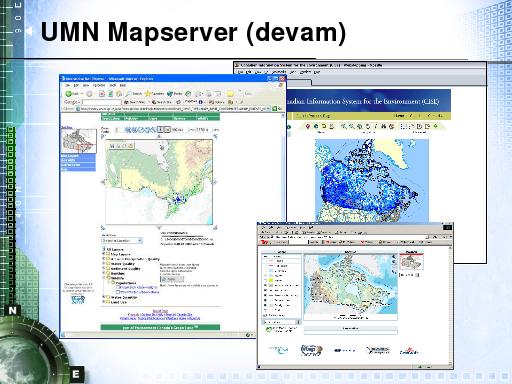
Task: Open the Bookmarks menu in Mozilla window
Action: [x=279, y=72]
